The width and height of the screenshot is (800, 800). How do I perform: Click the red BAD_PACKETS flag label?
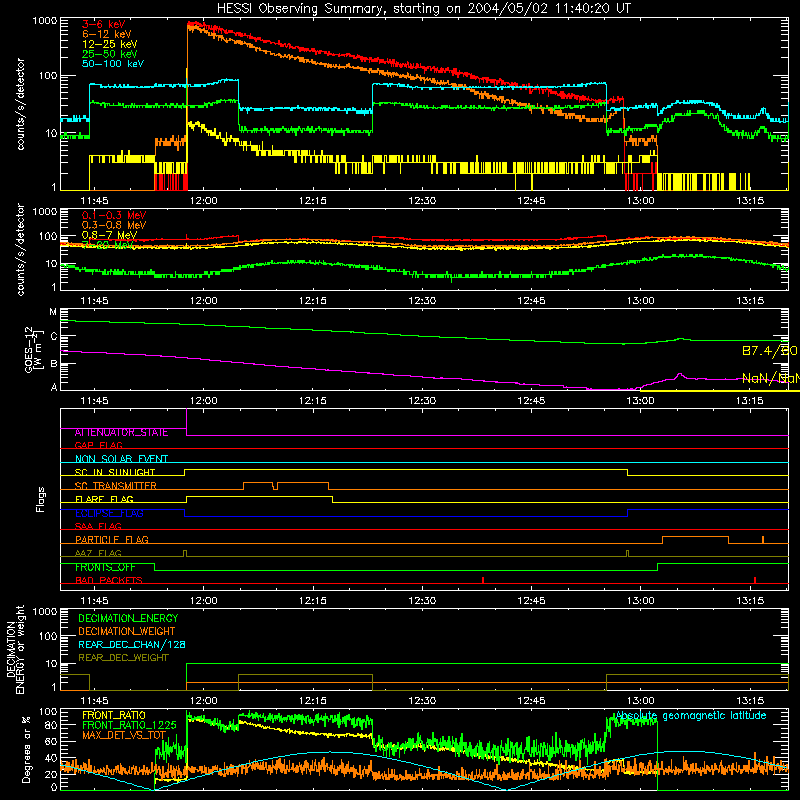(x=109, y=580)
